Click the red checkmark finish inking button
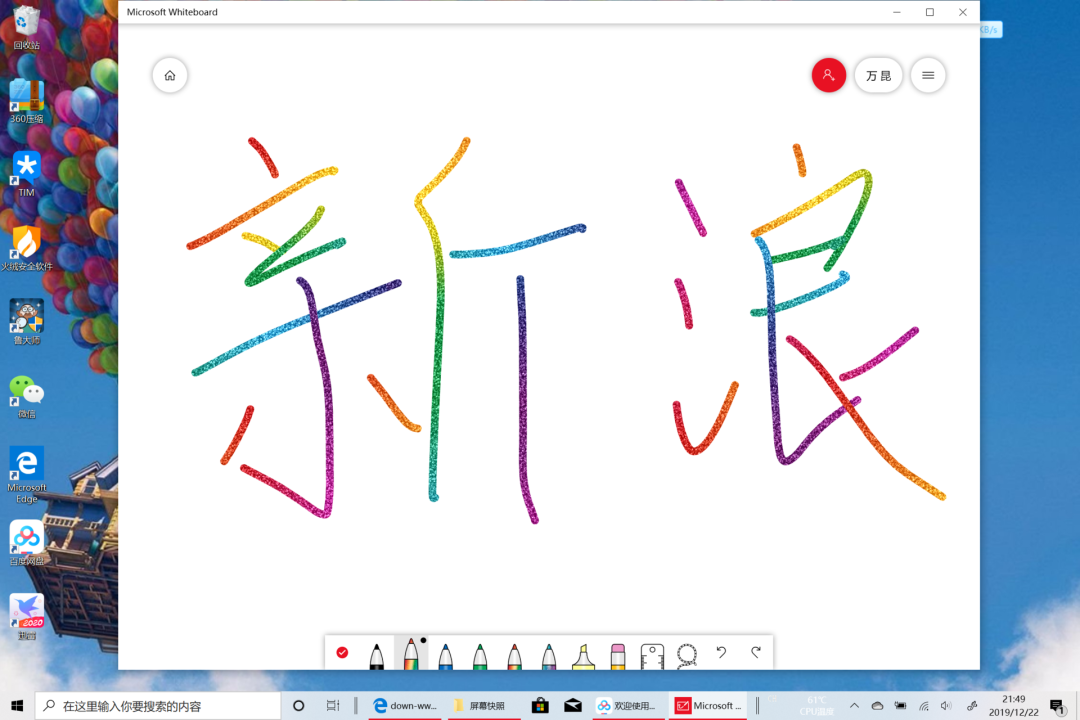Viewport: 1080px width, 720px height. [342, 652]
